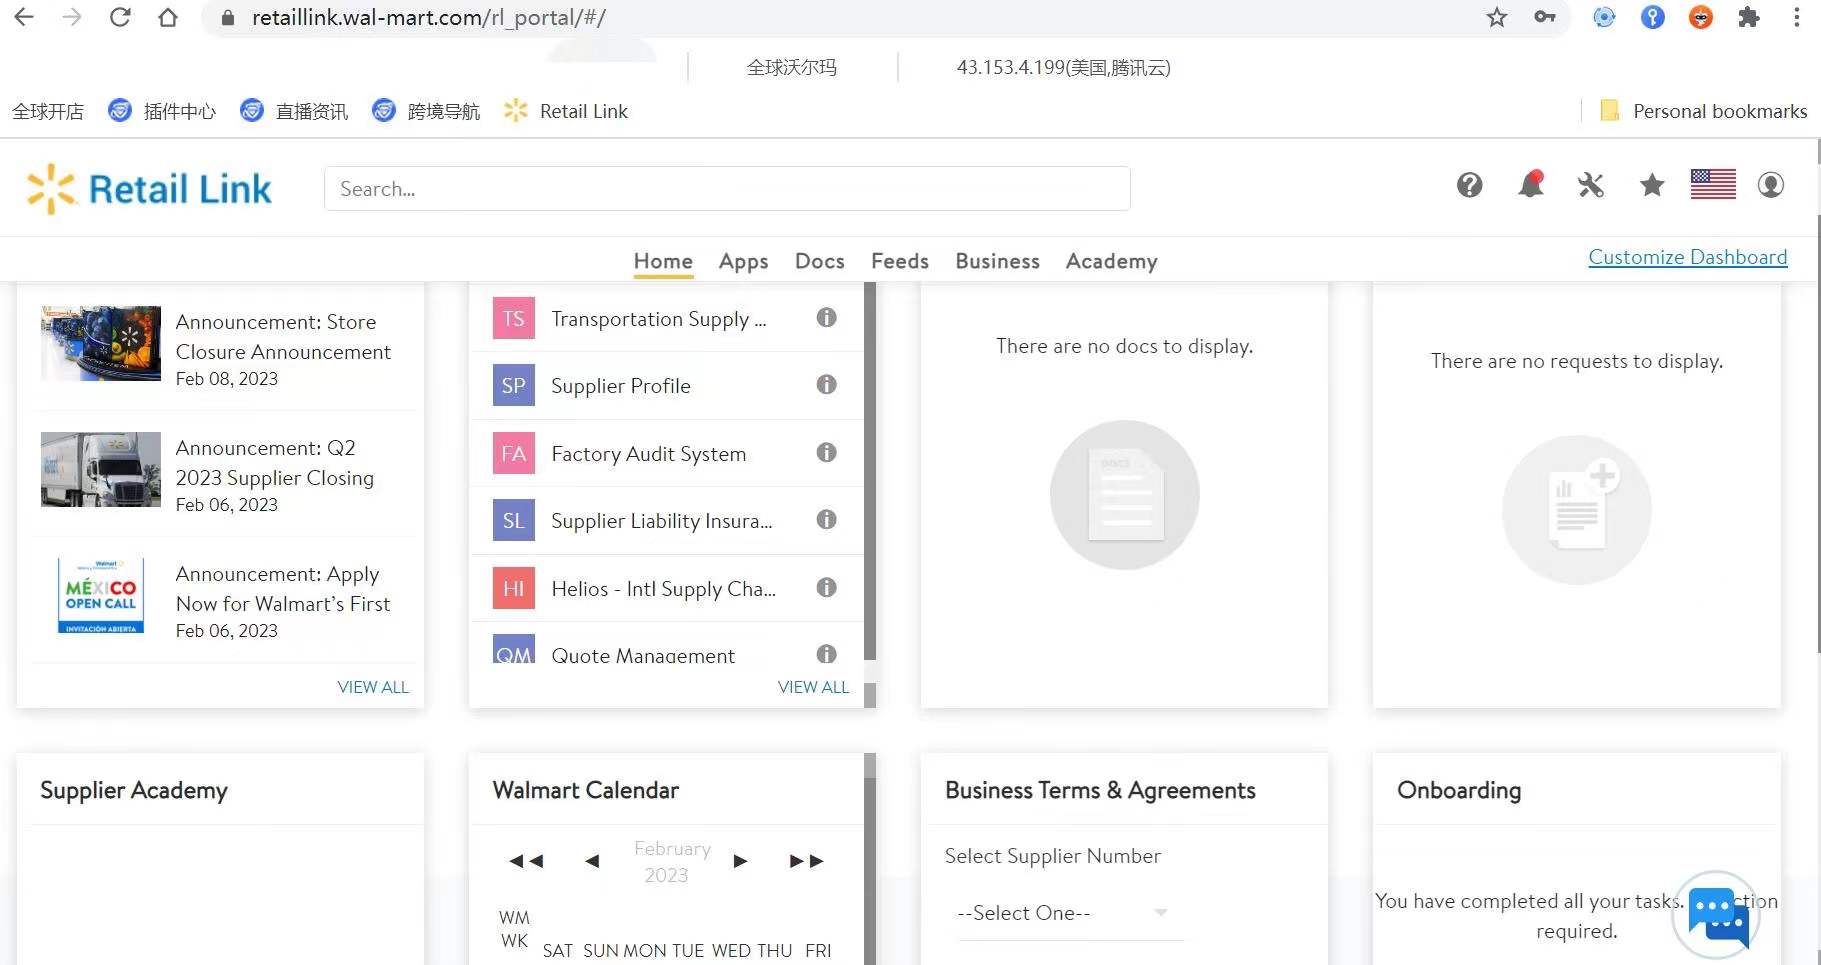Open the blue question extension icon
This screenshot has width=1821, height=965.
point(1653,17)
